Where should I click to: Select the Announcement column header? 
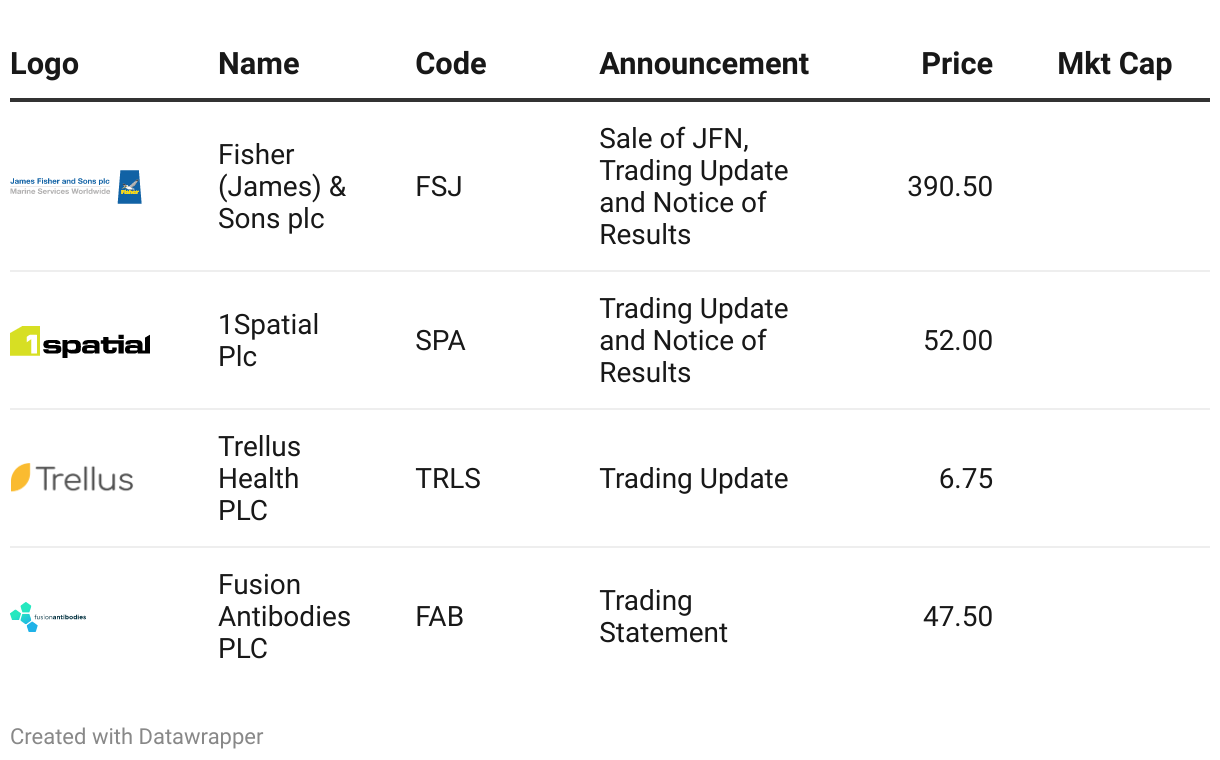[704, 64]
